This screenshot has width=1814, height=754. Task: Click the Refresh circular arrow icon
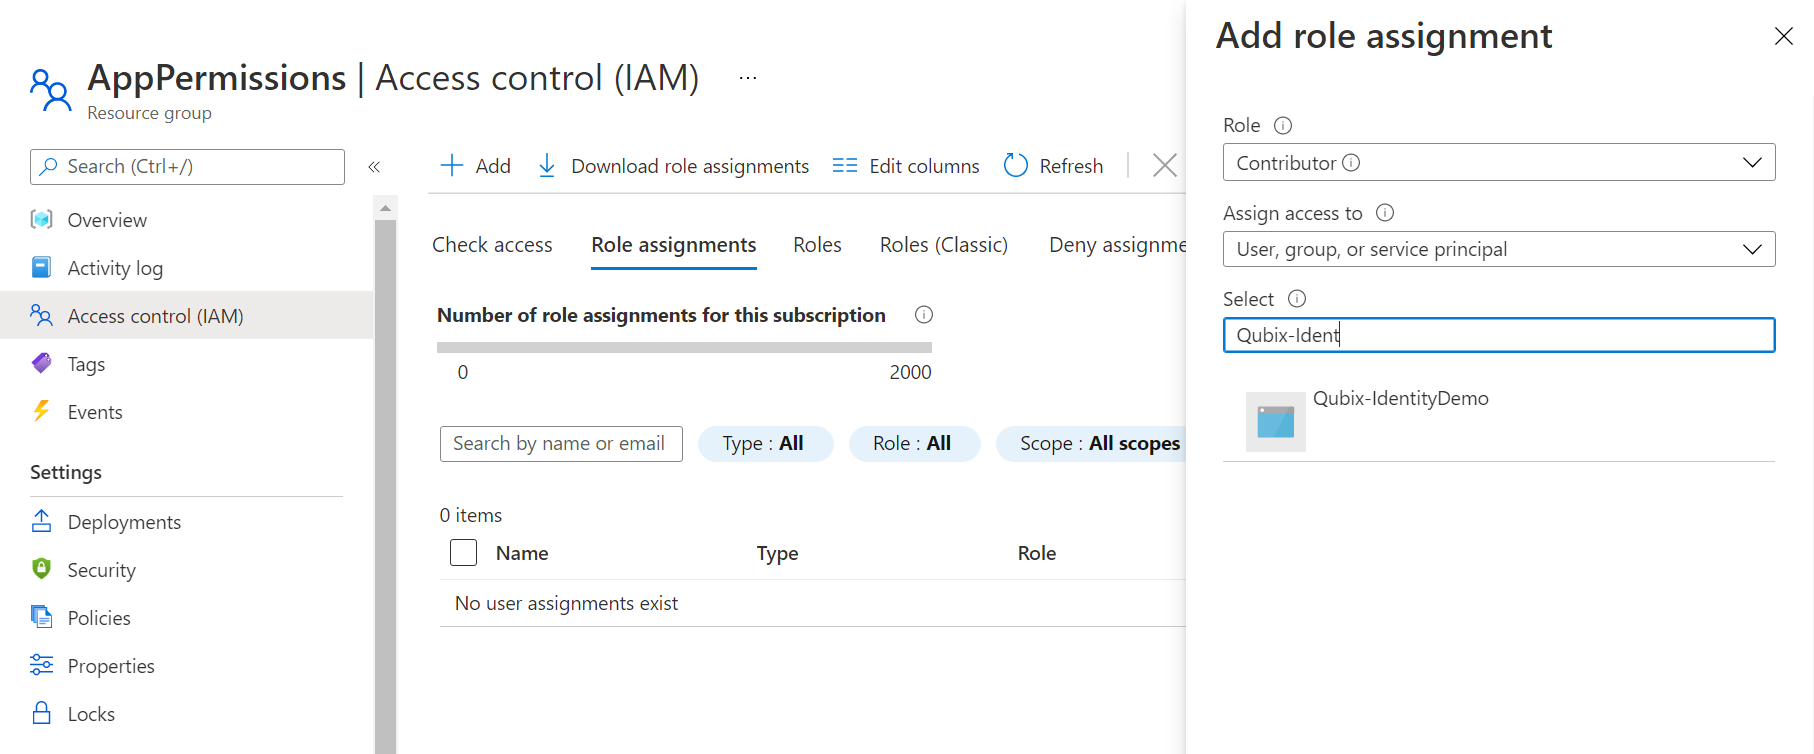pyautogui.click(x=1016, y=165)
